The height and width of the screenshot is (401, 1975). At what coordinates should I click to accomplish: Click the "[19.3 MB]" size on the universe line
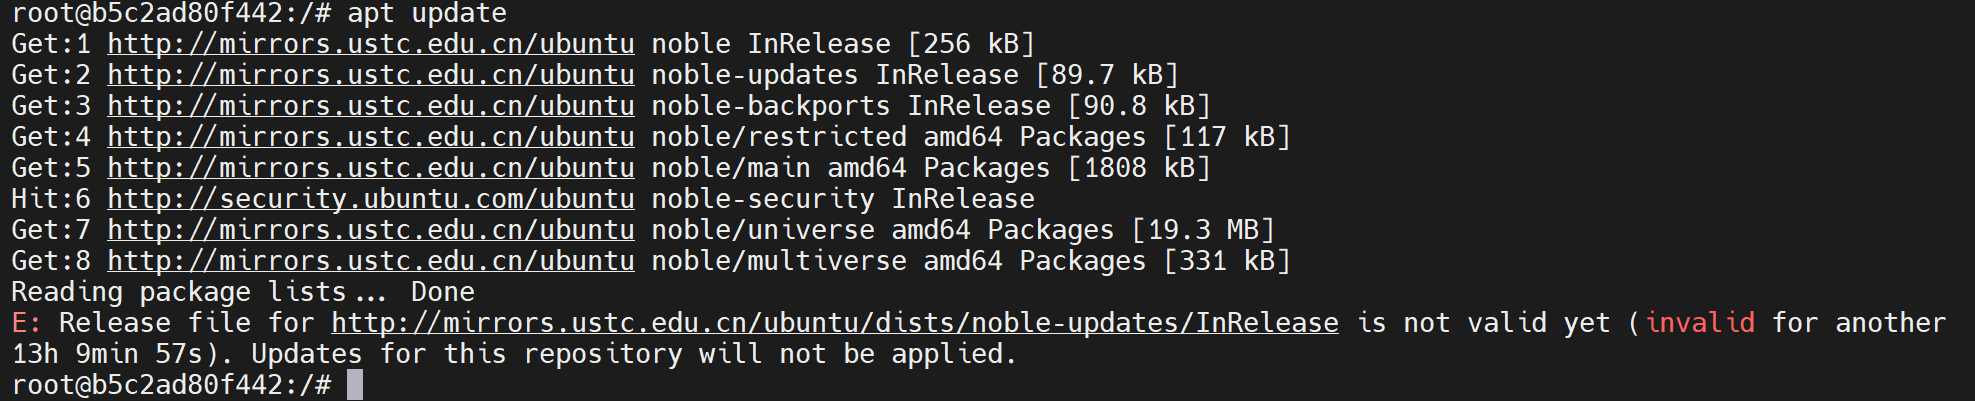1202,230
